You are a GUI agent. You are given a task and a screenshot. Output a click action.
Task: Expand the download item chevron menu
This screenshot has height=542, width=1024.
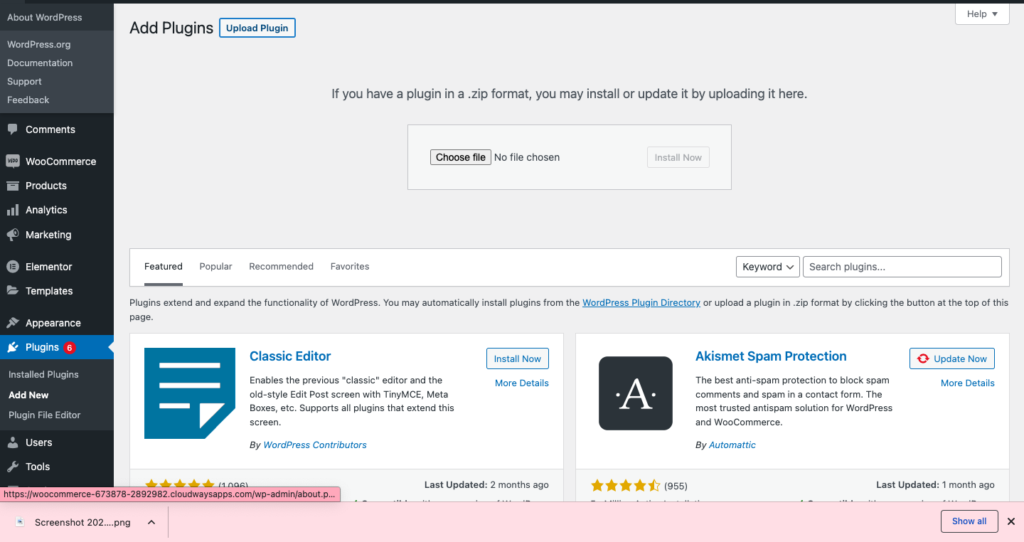[x=152, y=522]
